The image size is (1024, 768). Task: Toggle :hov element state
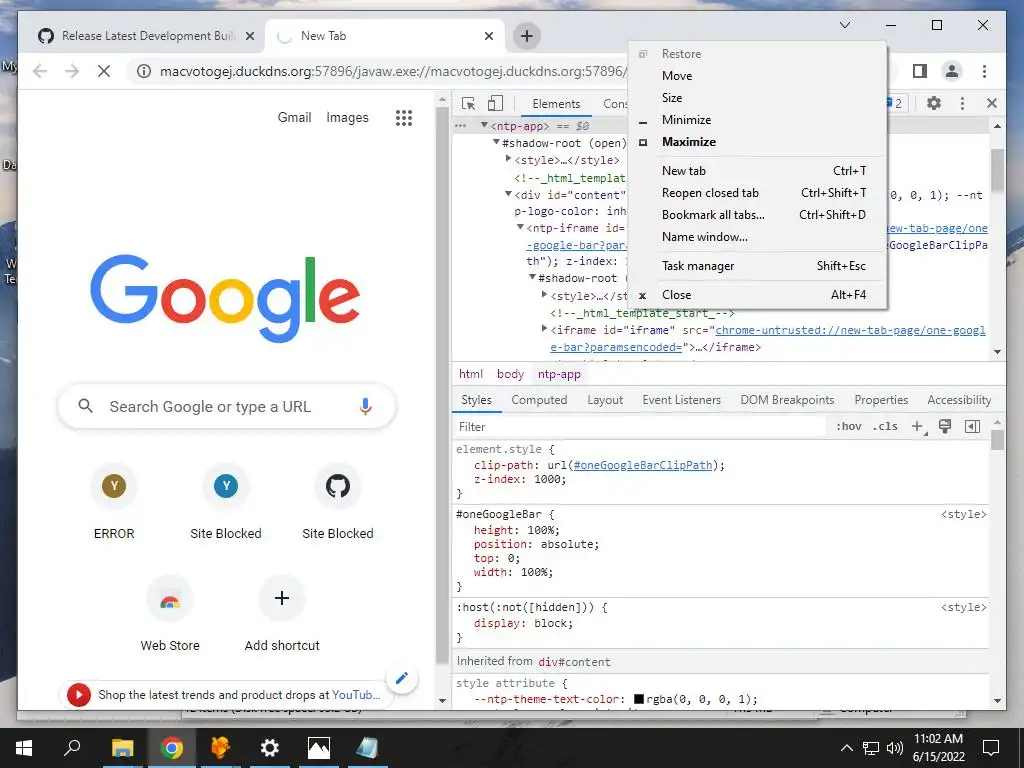click(x=848, y=426)
